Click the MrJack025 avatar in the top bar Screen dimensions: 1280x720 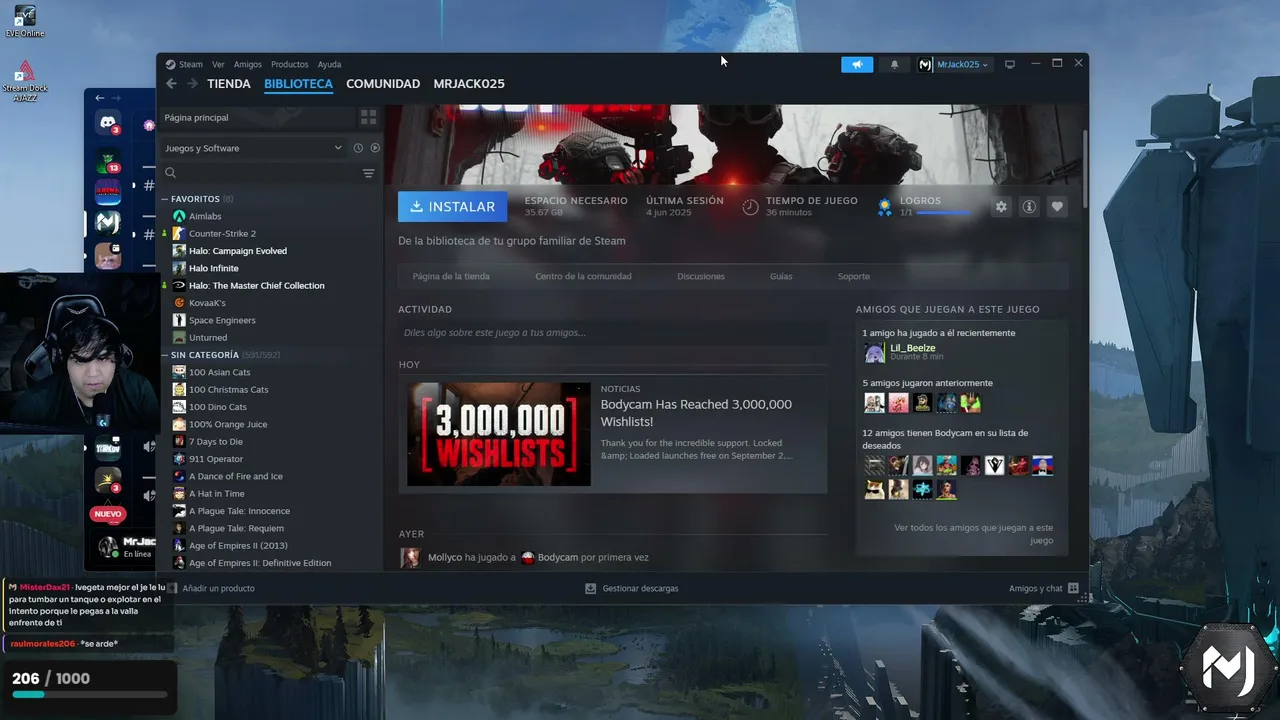[925, 64]
